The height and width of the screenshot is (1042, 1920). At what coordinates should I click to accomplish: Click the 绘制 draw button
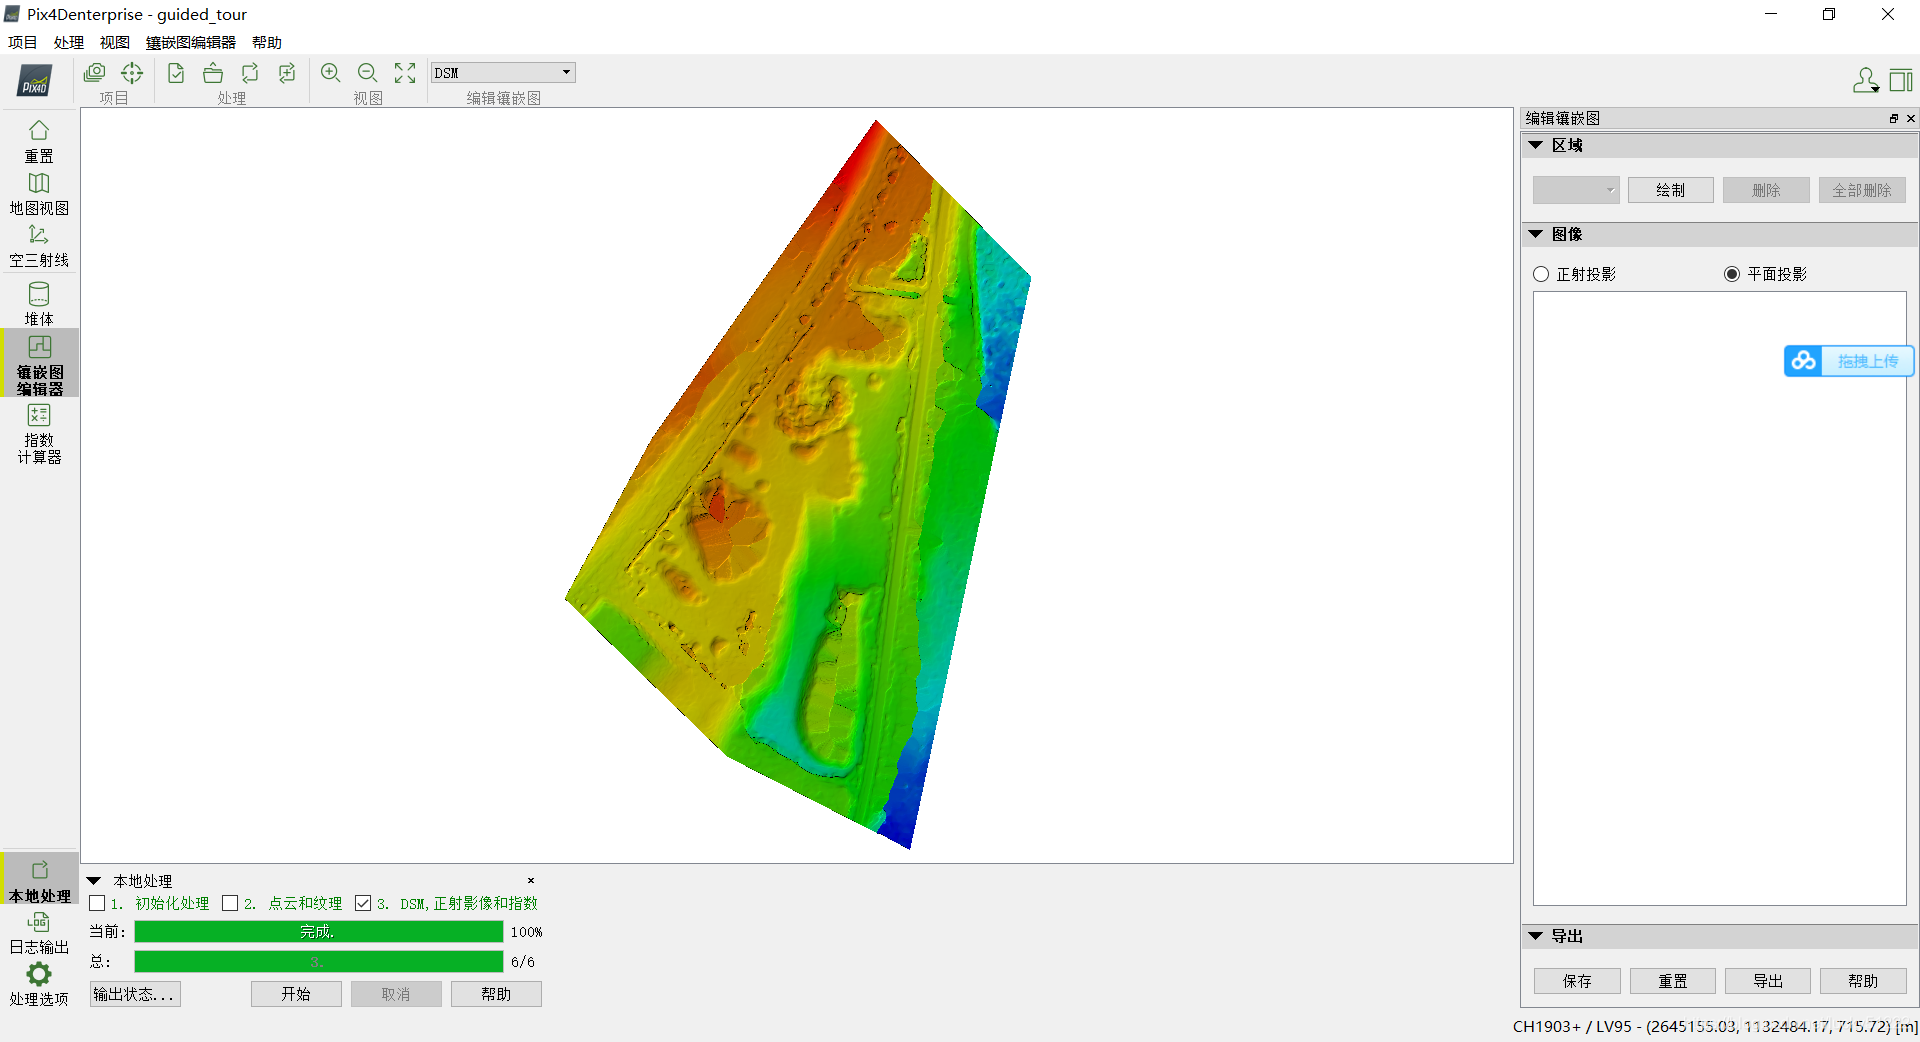(1671, 190)
